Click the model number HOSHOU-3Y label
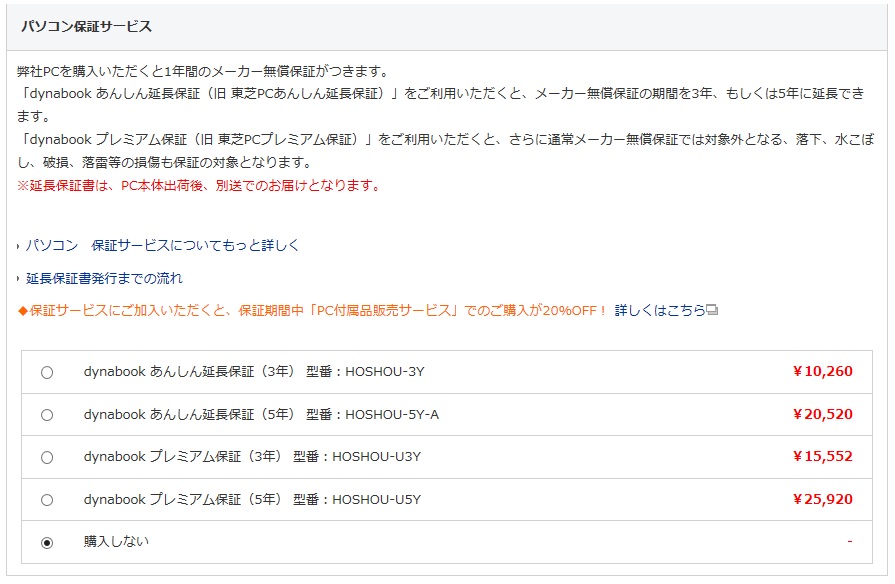895x584 pixels. [385, 372]
